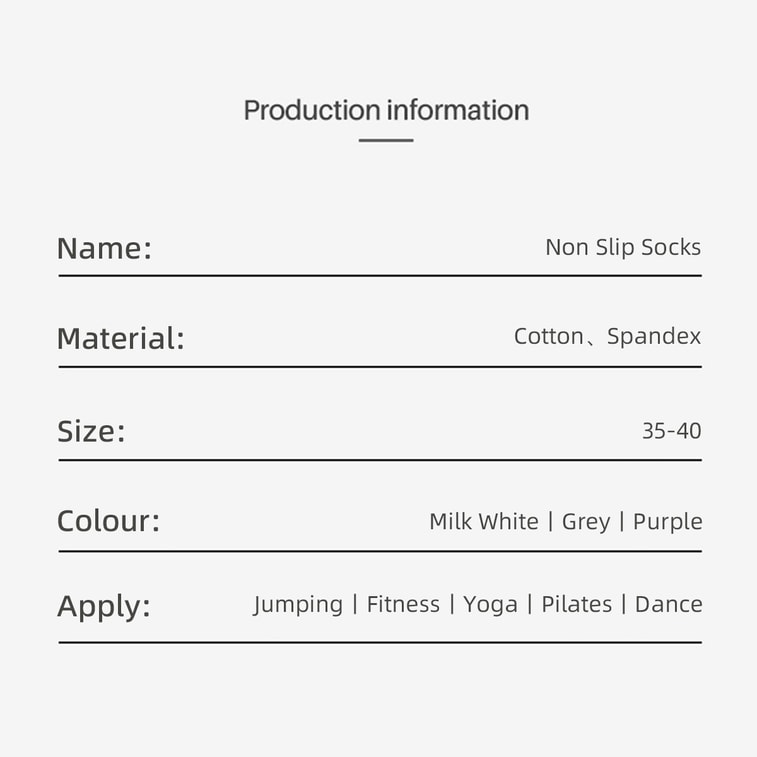Select the Colour: label
The height and width of the screenshot is (757, 757).
[108, 521]
